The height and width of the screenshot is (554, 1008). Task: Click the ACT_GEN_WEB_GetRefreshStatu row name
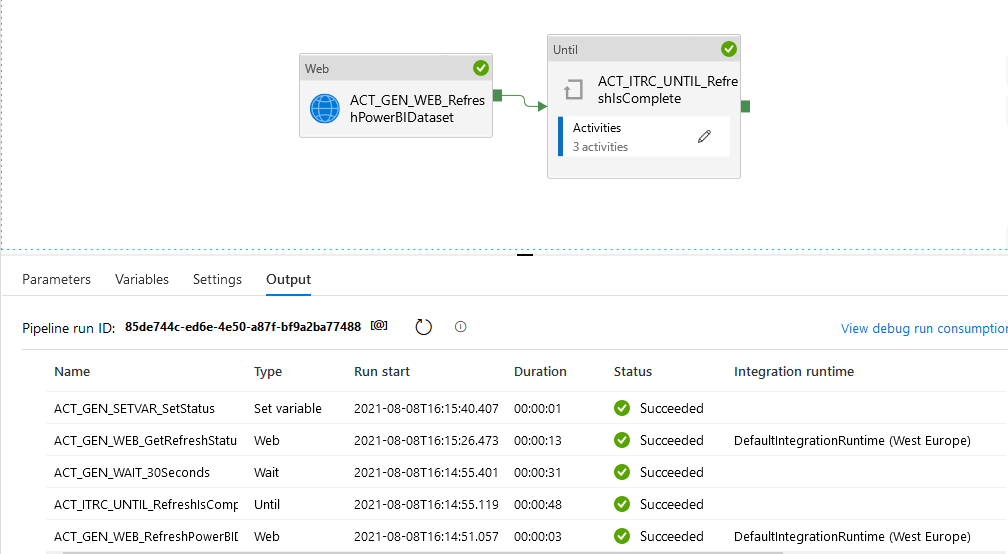pos(145,441)
